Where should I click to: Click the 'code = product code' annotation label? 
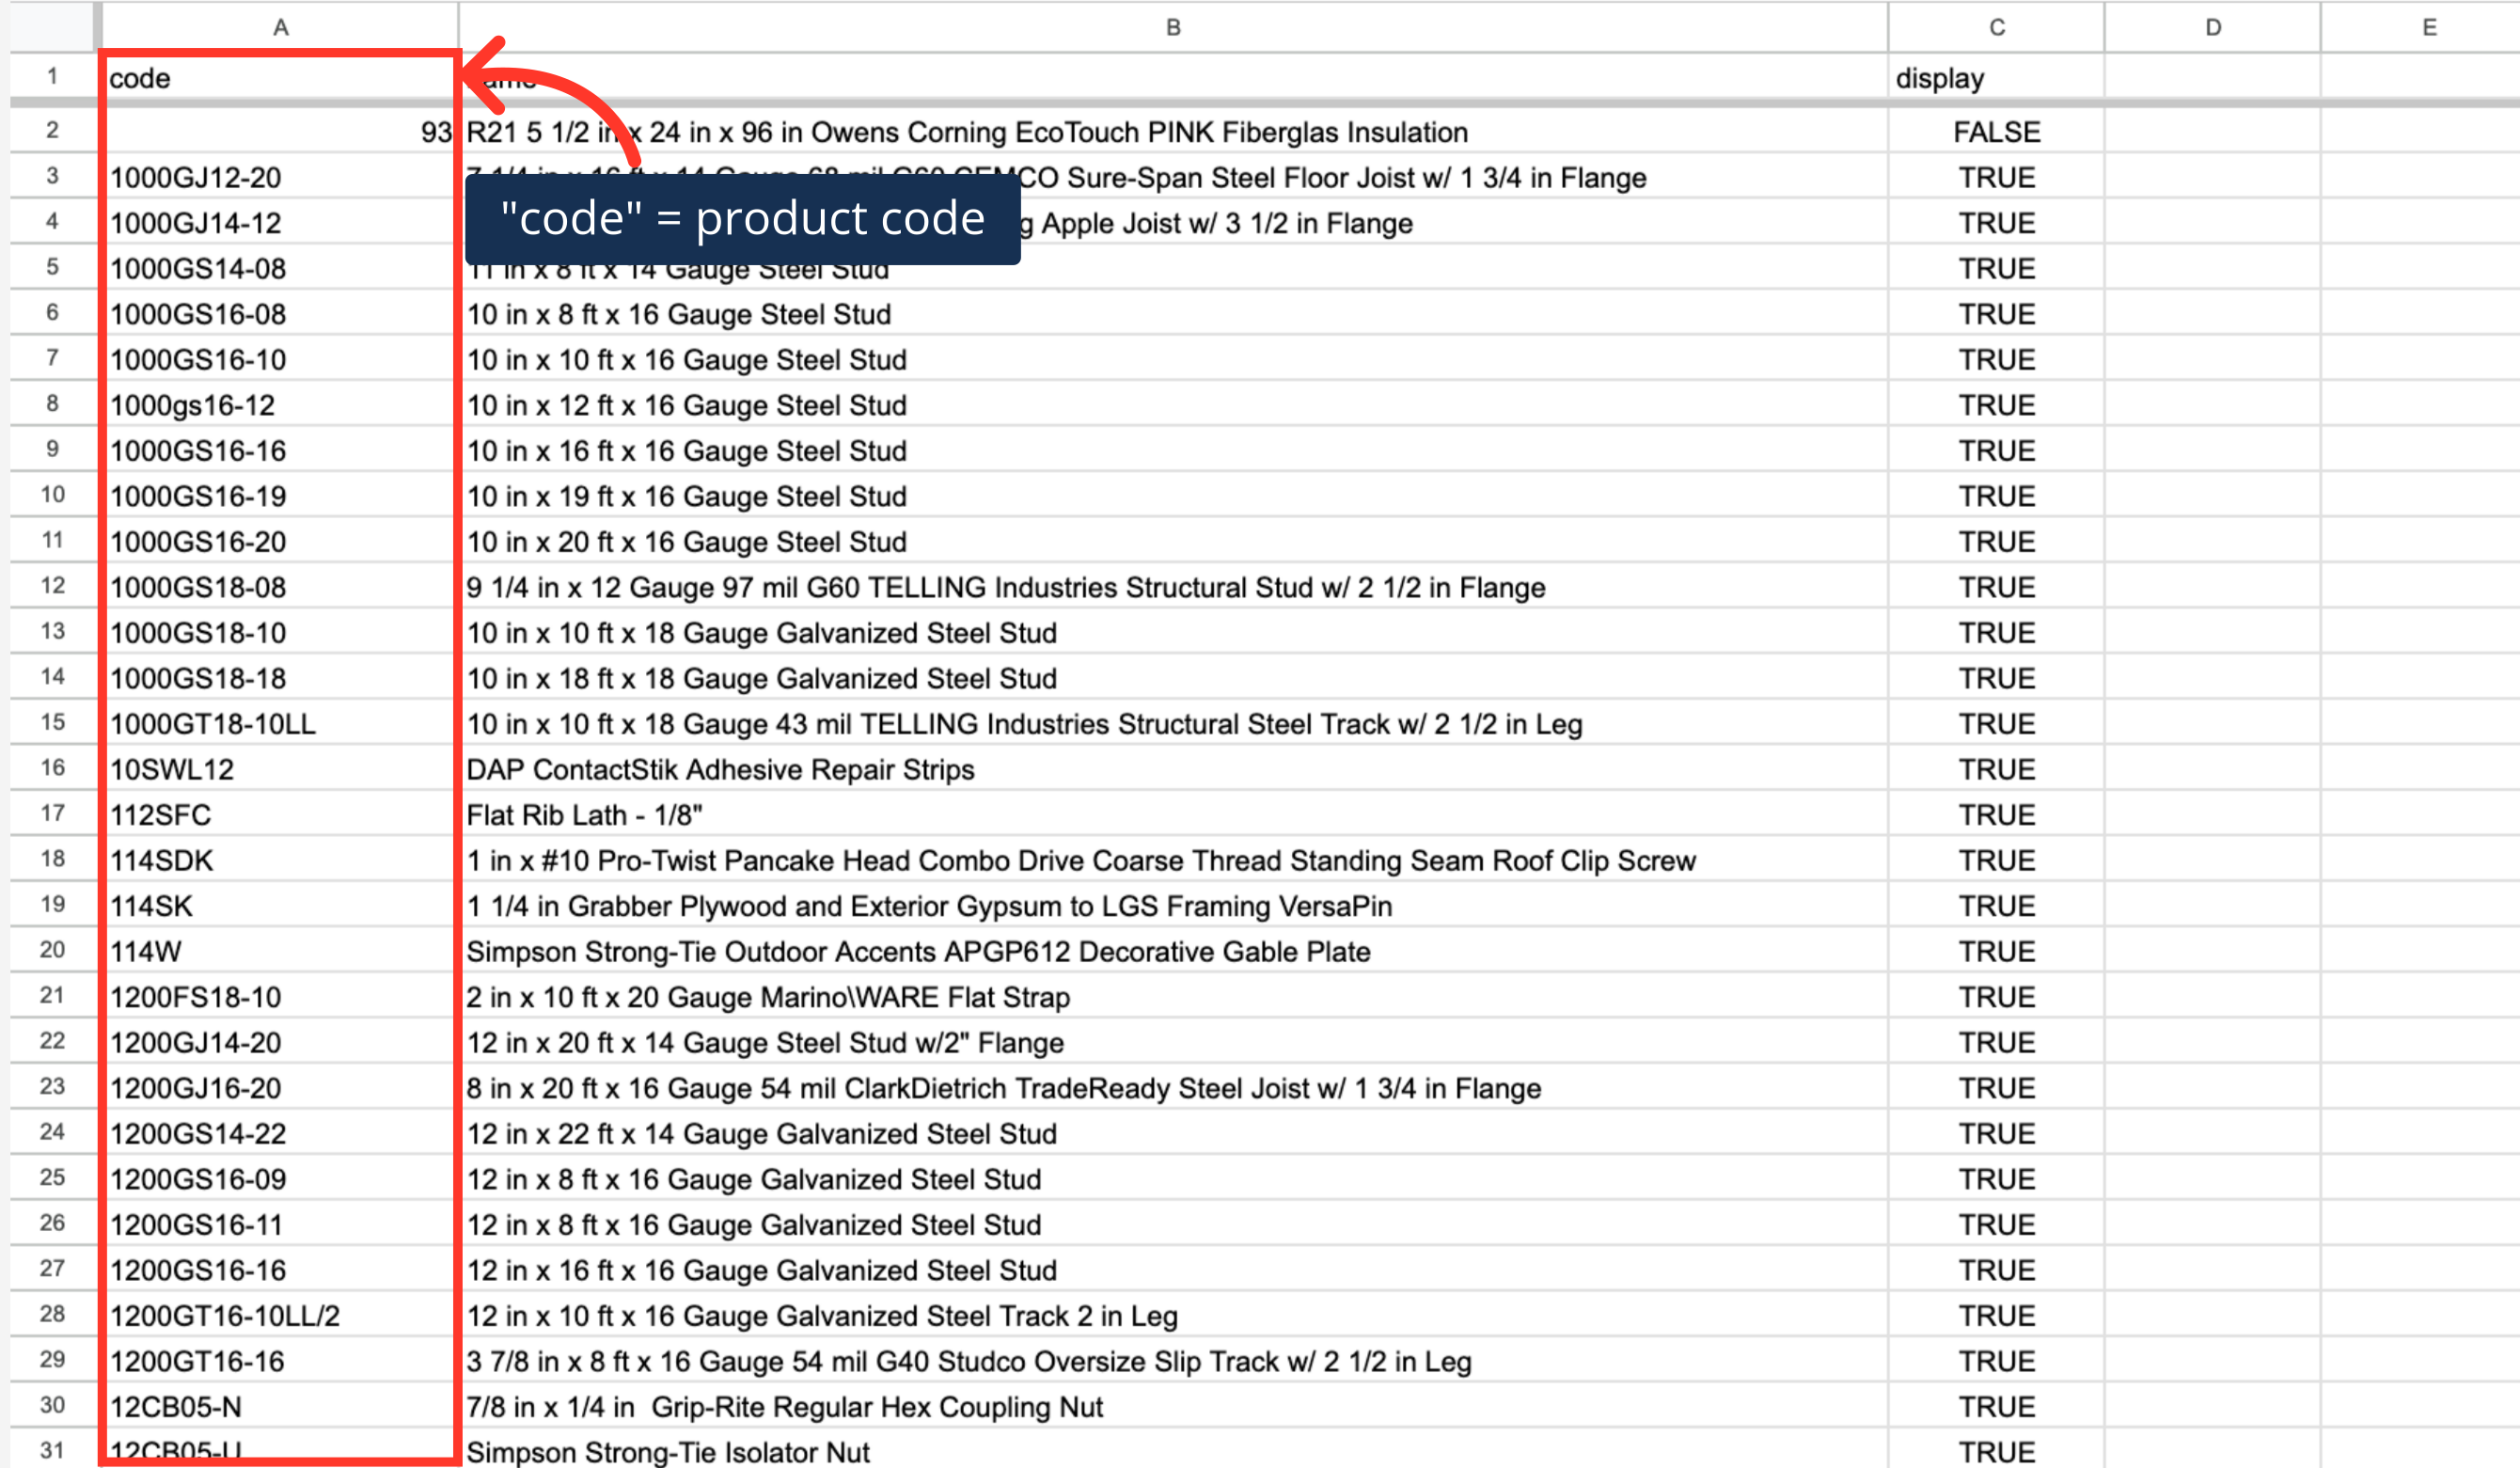click(742, 218)
